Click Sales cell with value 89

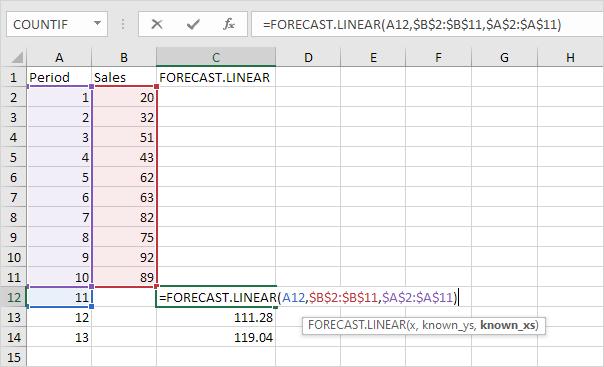[124, 277]
